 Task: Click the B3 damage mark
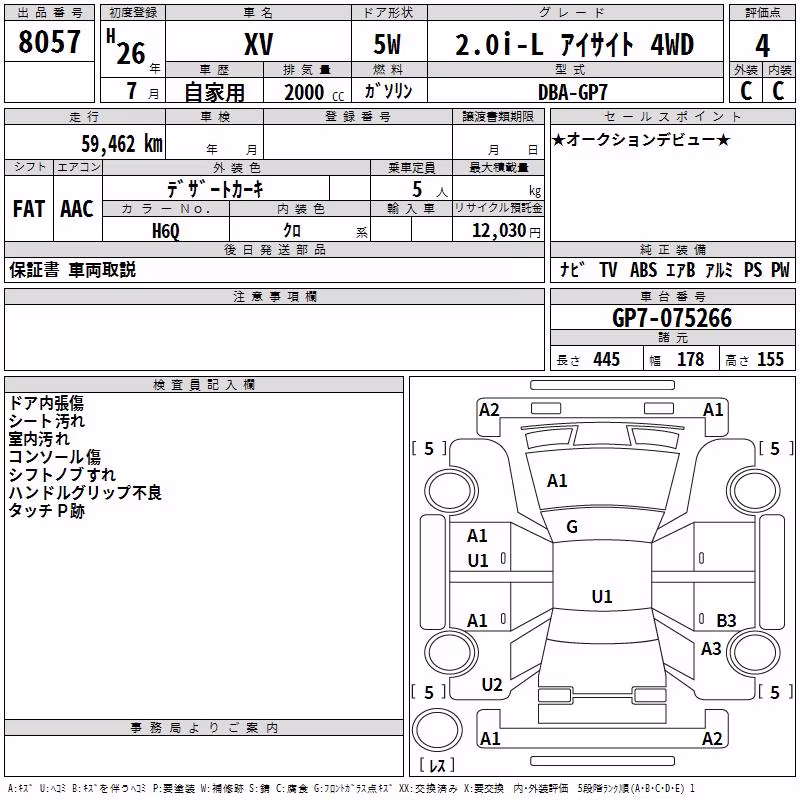click(726, 621)
